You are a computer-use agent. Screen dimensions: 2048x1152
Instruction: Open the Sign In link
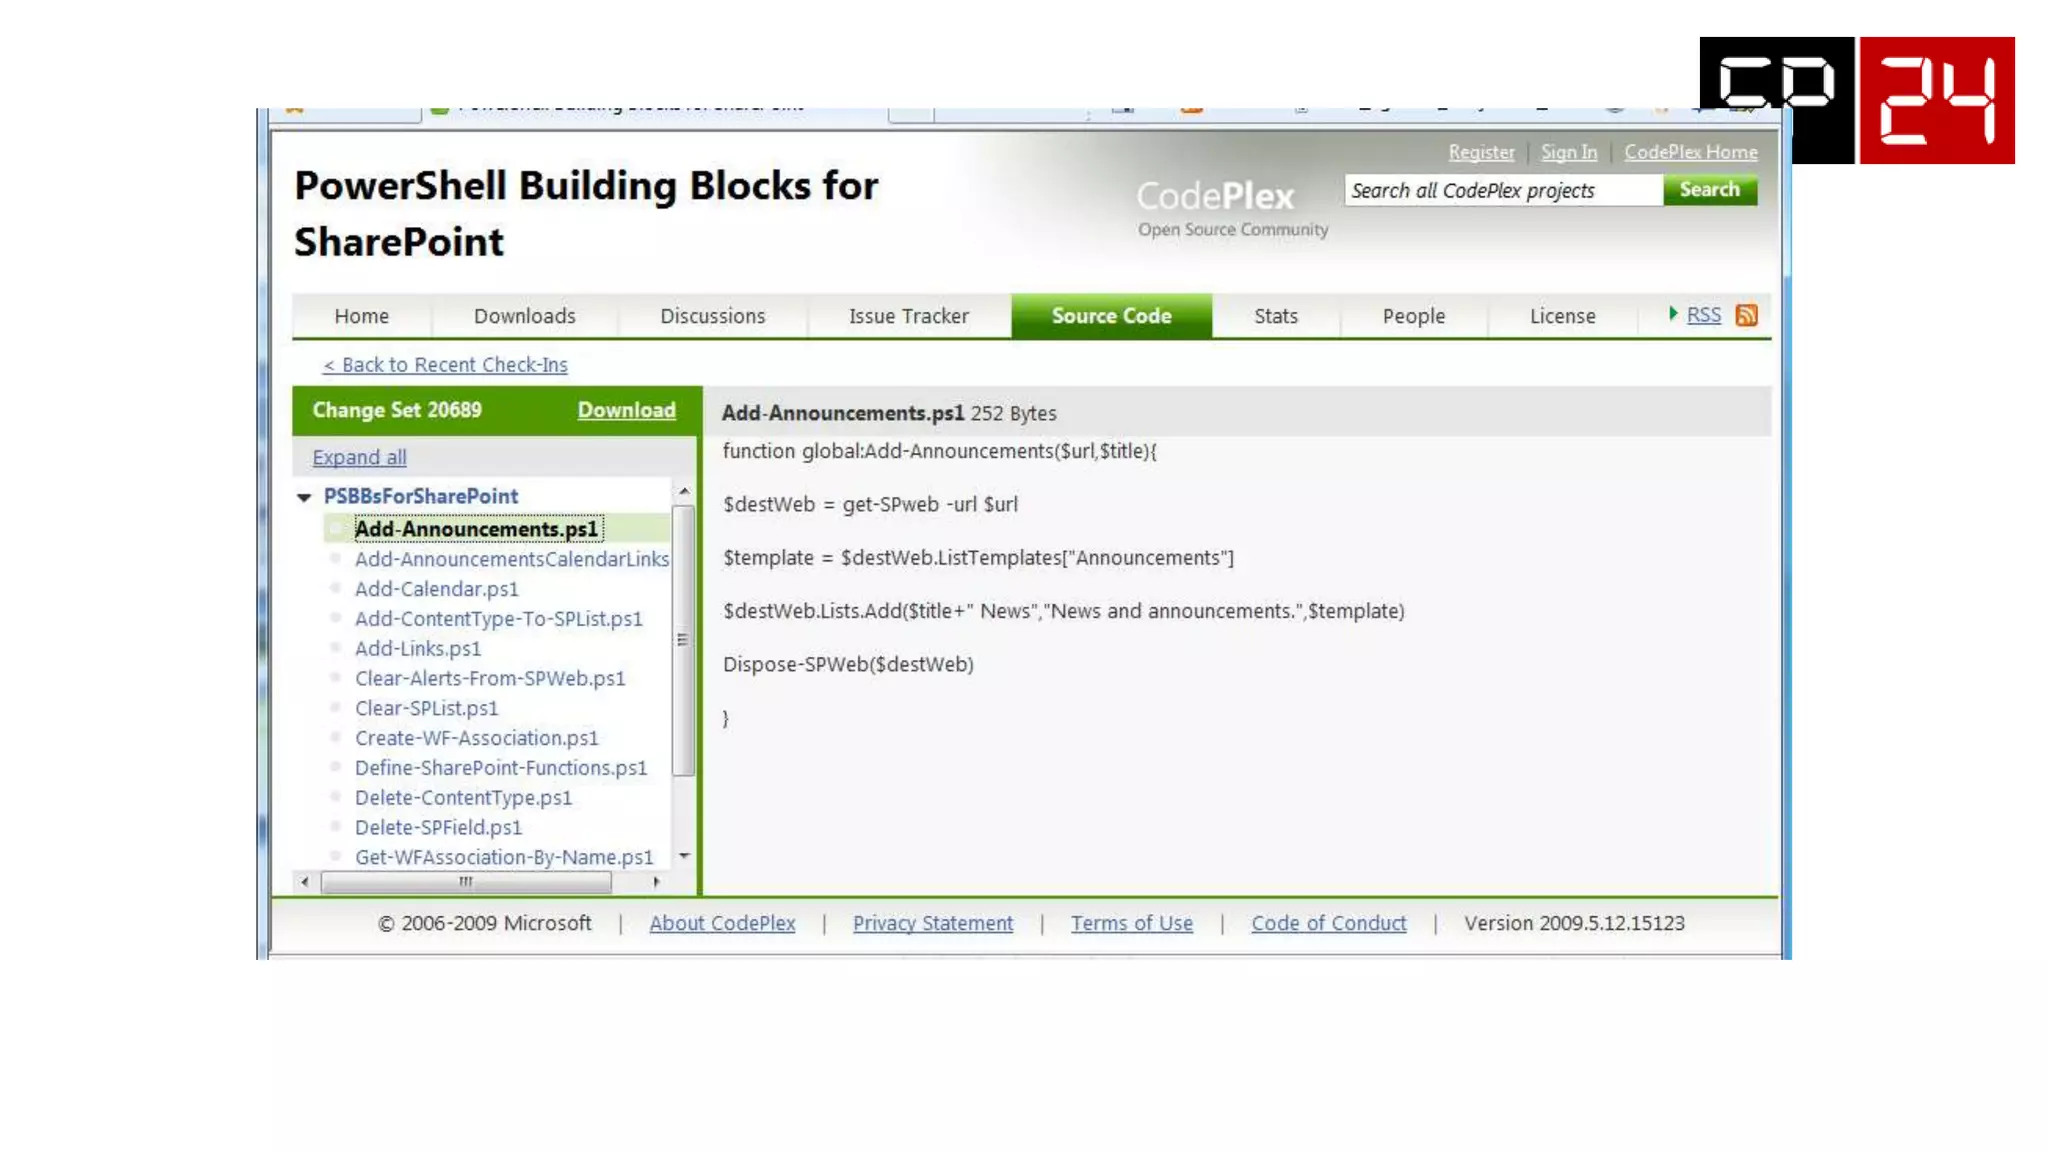(x=1568, y=152)
